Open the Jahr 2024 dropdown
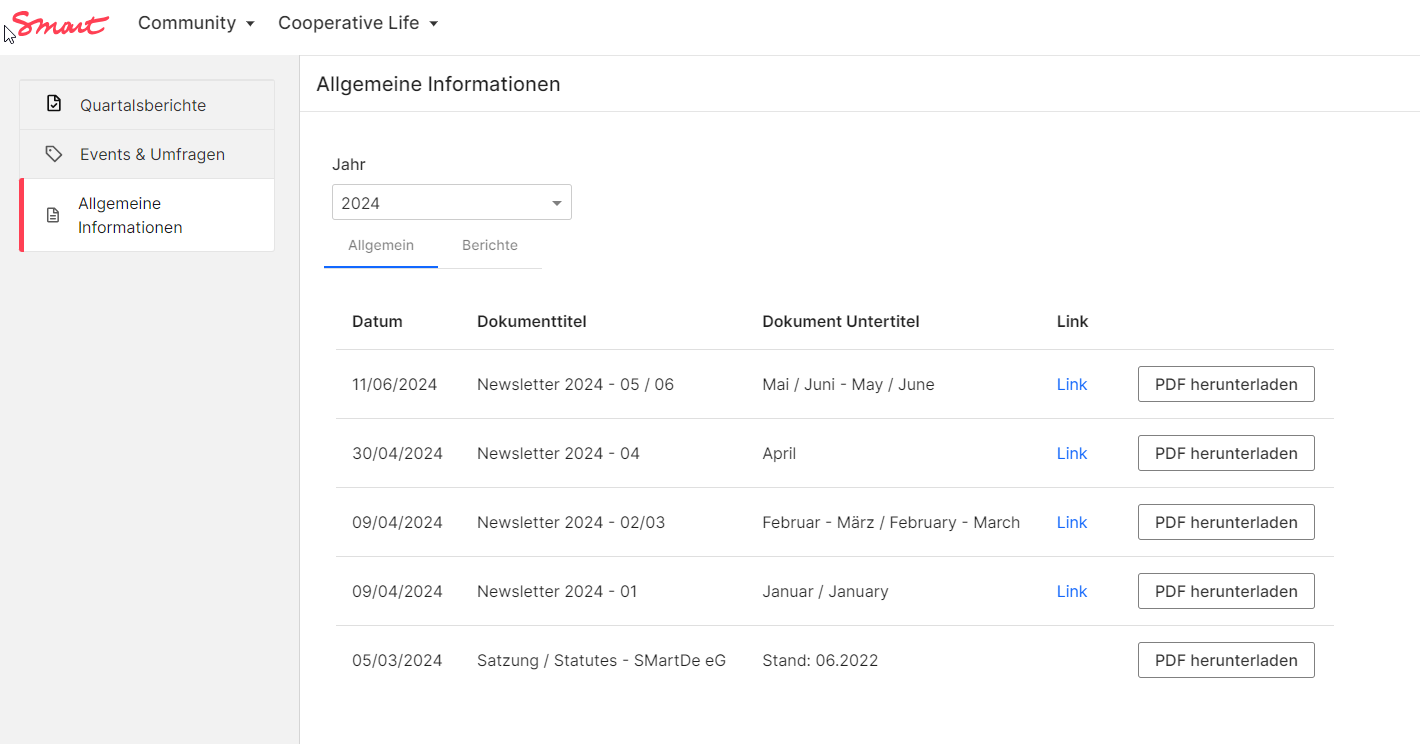 click(452, 202)
